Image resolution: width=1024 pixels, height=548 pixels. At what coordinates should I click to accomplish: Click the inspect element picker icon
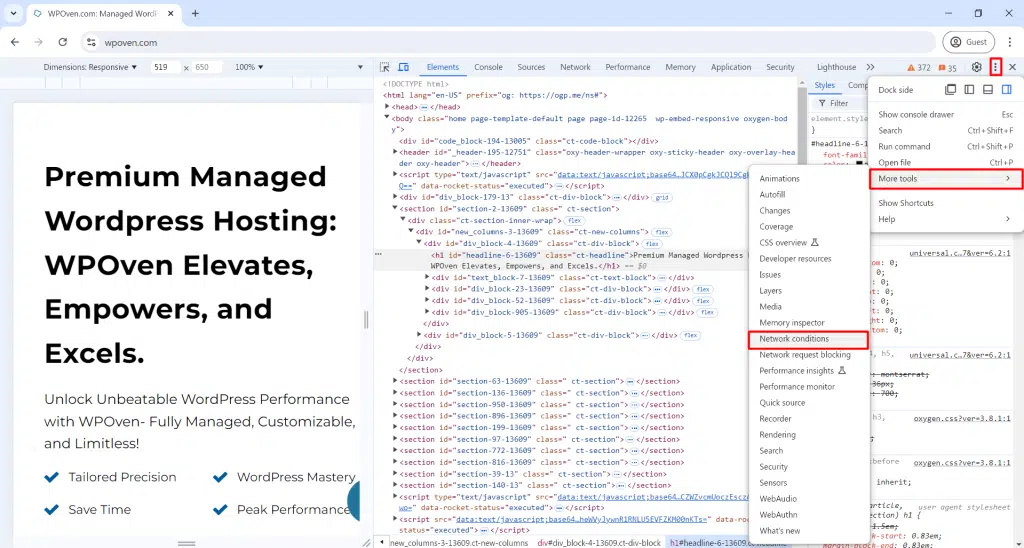385,67
